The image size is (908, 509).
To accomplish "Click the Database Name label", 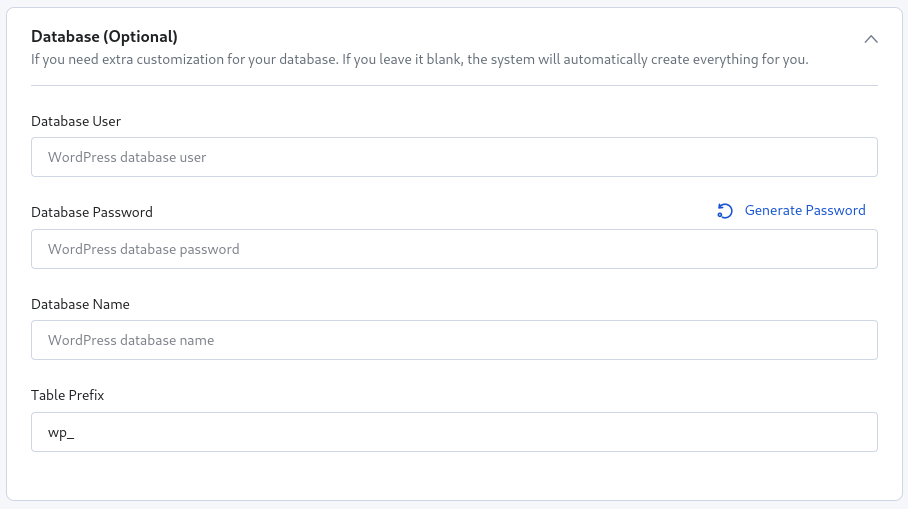I will pos(80,304).
